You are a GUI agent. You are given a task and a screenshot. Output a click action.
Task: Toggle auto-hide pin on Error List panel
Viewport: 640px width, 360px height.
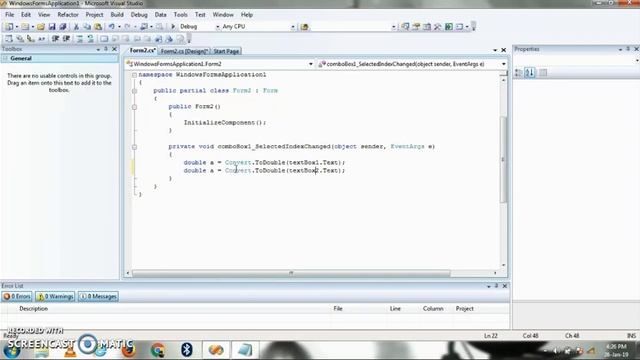click(496, 286)
